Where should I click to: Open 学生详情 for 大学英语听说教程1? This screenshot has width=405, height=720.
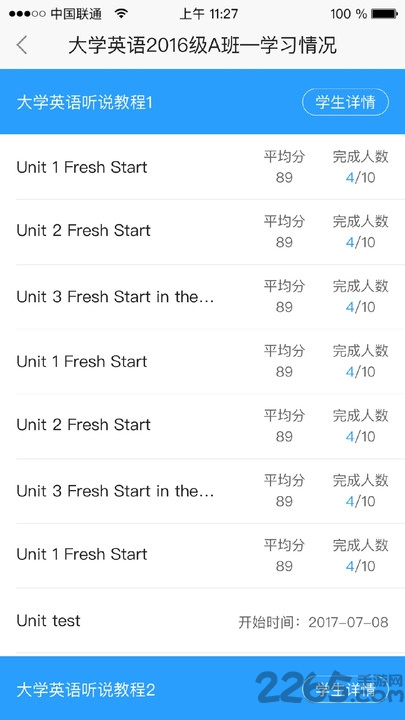pos(345,102)
